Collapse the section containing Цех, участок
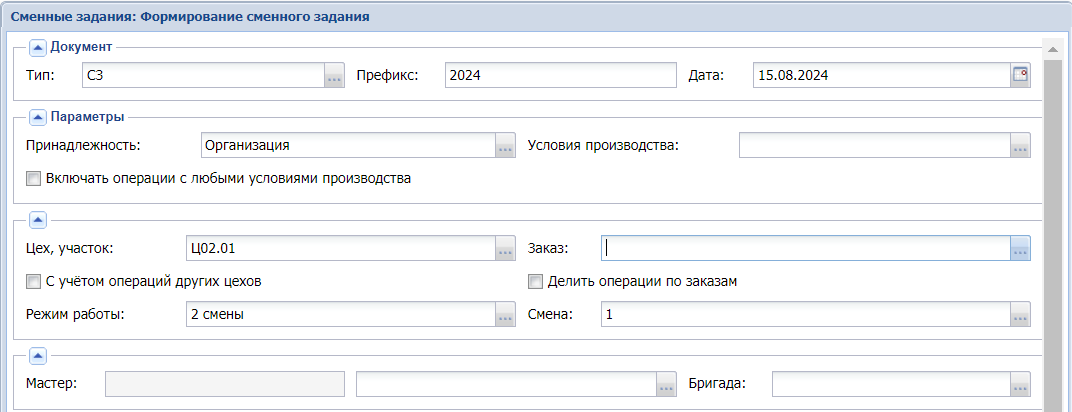1072x412 pixels. coord(38,220)
